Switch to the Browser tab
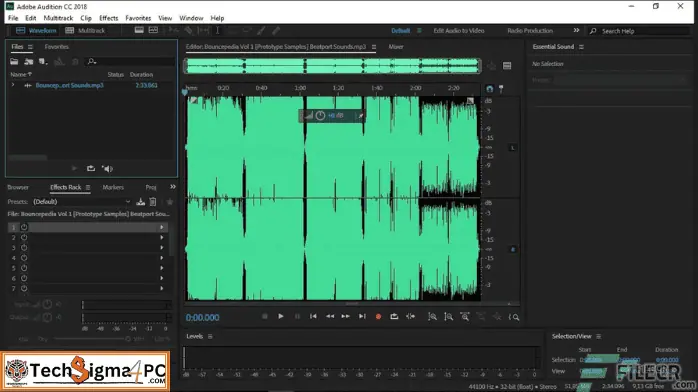Screen dimensions: 698x392 tap(18, 187)
